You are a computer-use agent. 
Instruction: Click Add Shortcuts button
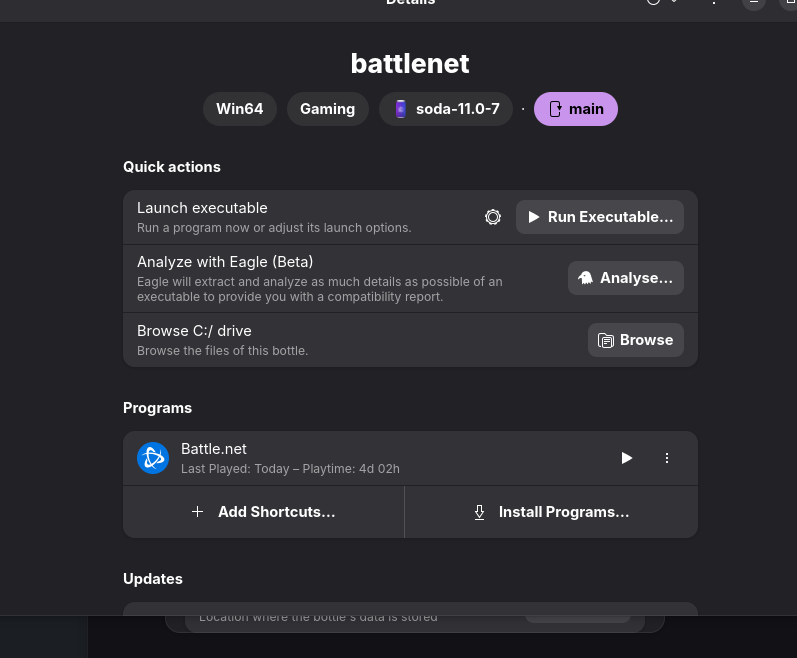click(x=264, y=512)
